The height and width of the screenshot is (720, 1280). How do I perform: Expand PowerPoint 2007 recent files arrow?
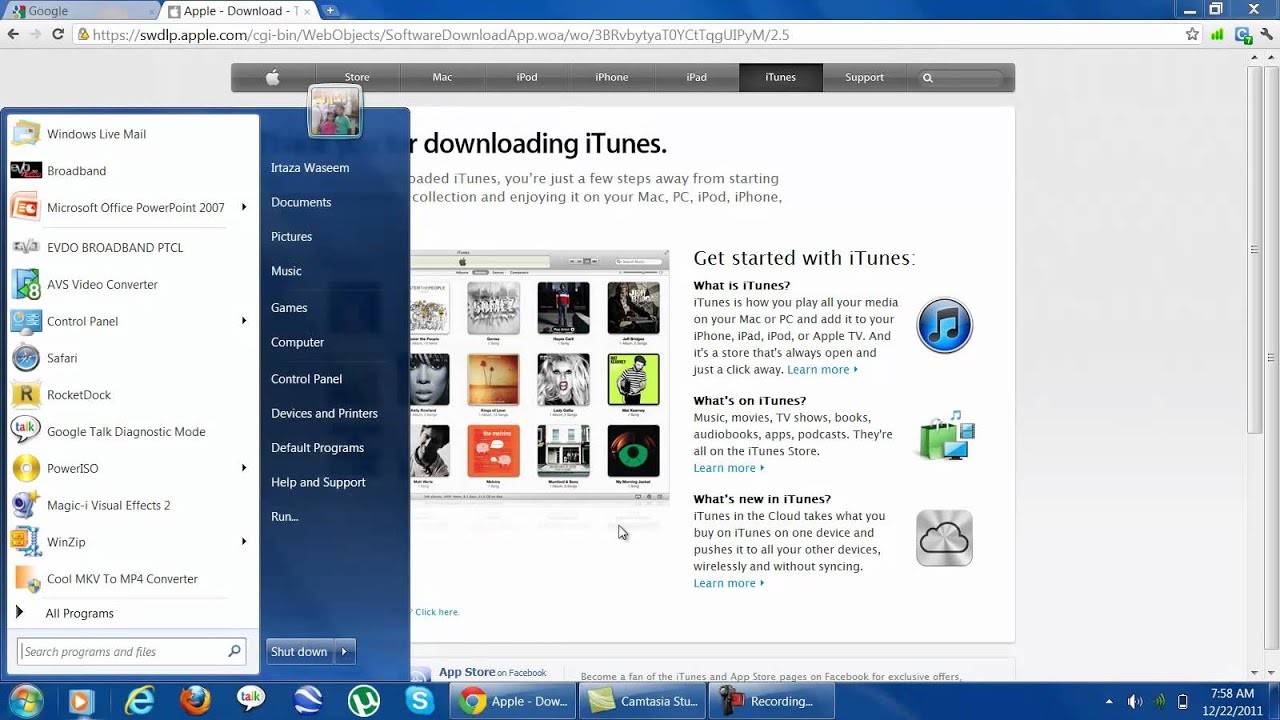244,208
